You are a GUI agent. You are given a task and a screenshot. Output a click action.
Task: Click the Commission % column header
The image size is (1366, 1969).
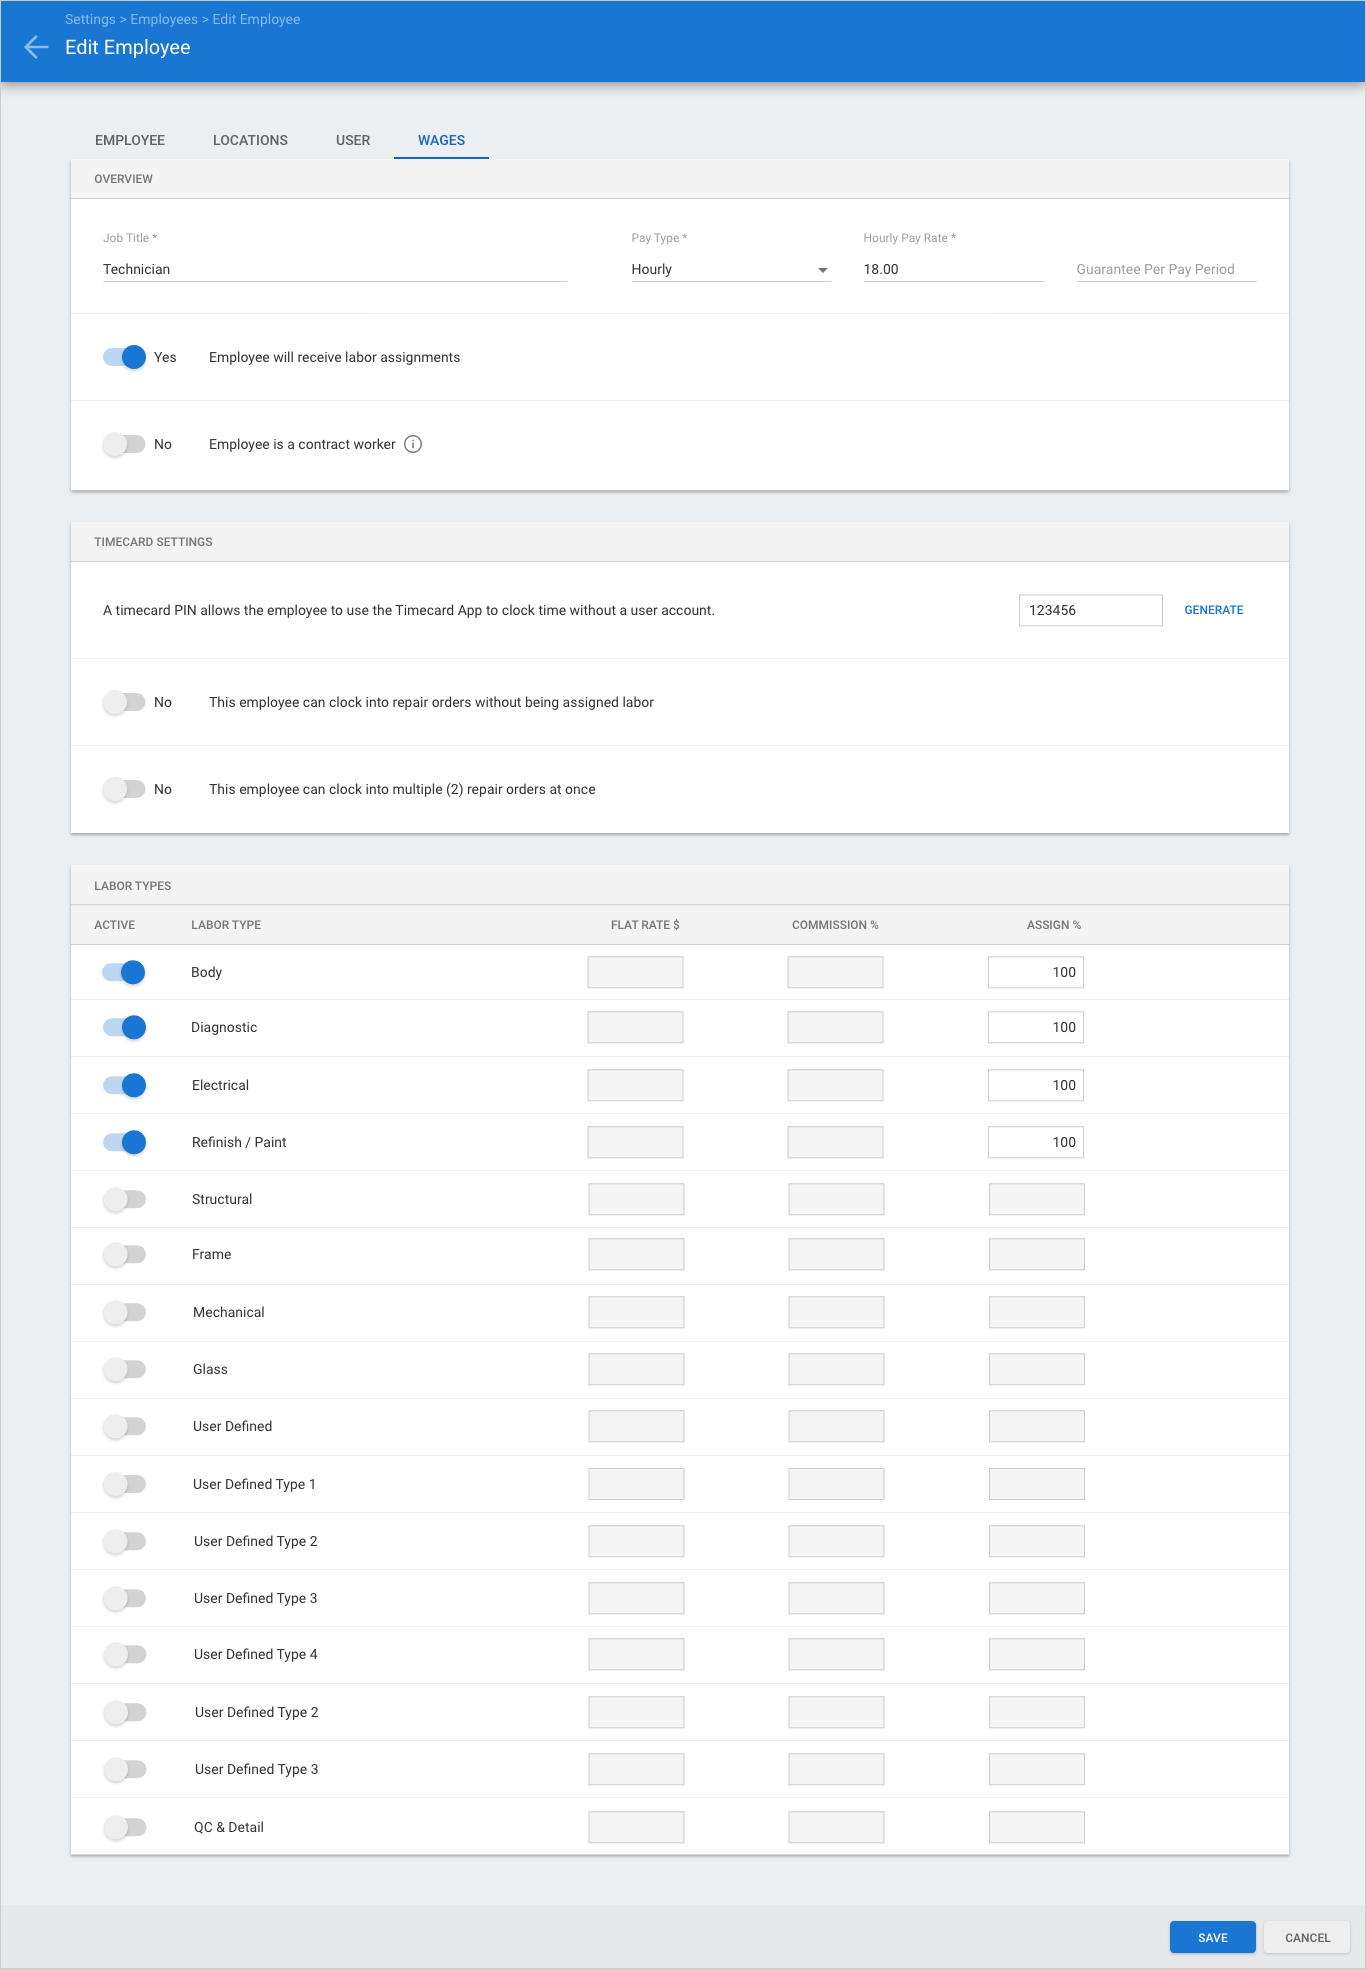(835, 925)
